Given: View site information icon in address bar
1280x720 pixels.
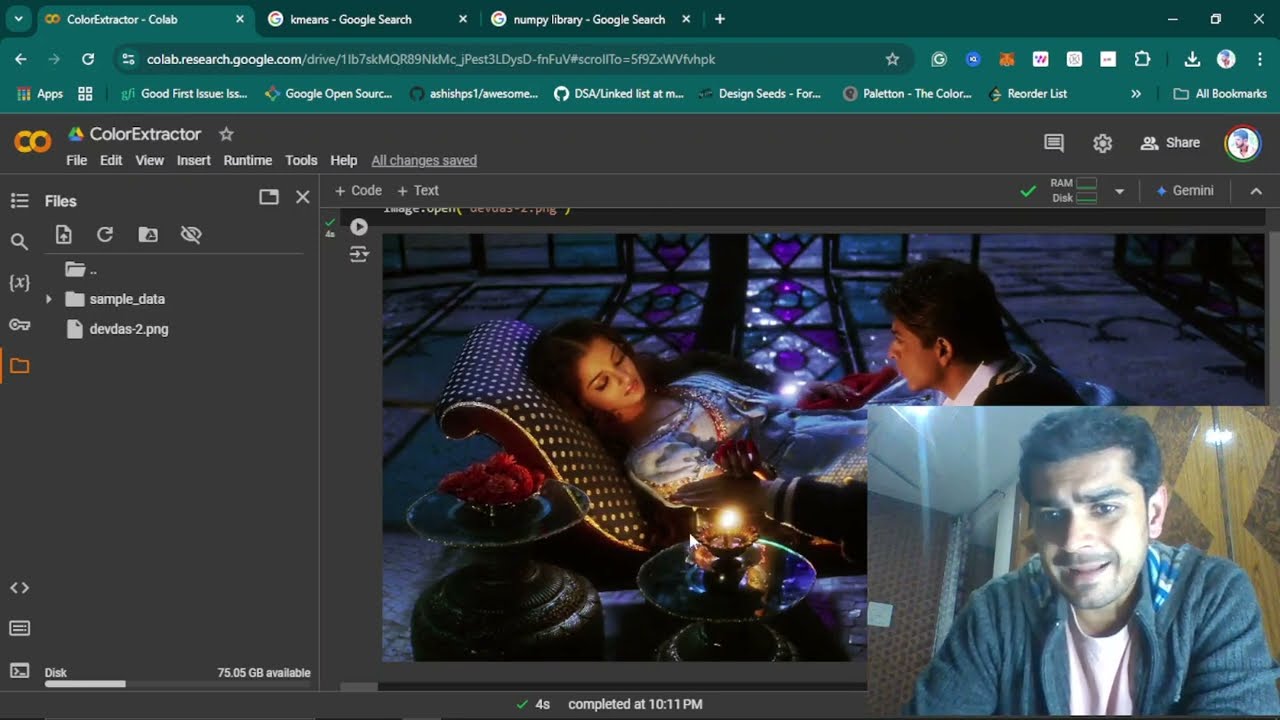Looking at the screenshot, I should tap(128, 59).
